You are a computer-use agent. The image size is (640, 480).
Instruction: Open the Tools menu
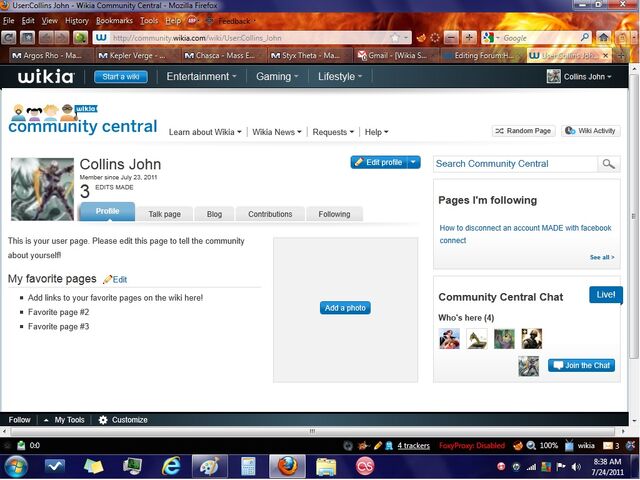(149, 20)
